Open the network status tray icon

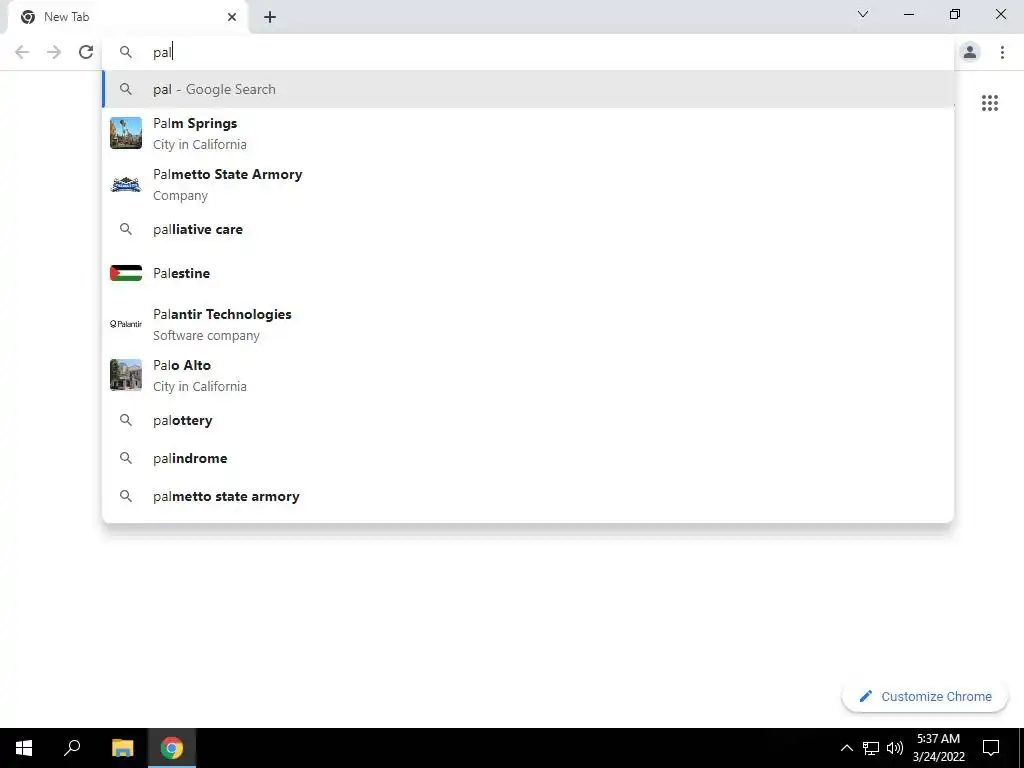point(871,748)
